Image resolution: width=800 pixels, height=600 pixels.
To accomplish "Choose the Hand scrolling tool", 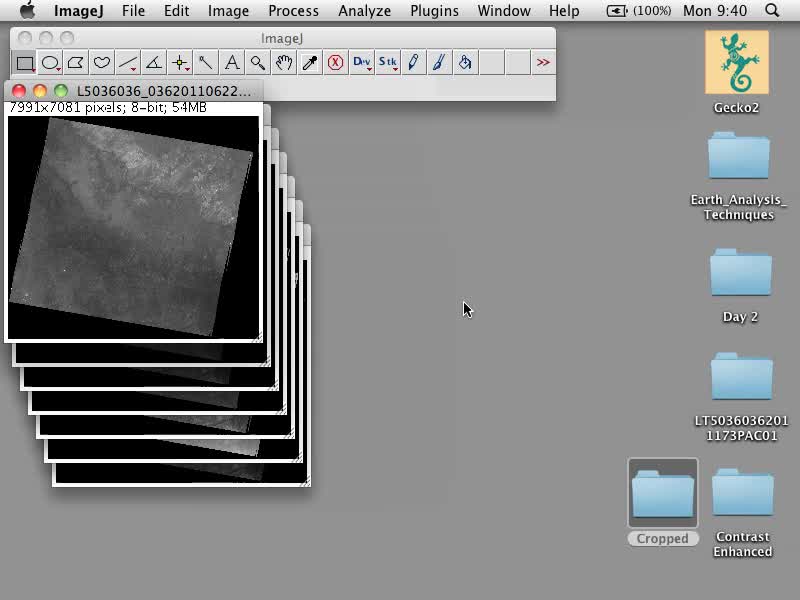I will pyautogui.click(x=284, y=63).
